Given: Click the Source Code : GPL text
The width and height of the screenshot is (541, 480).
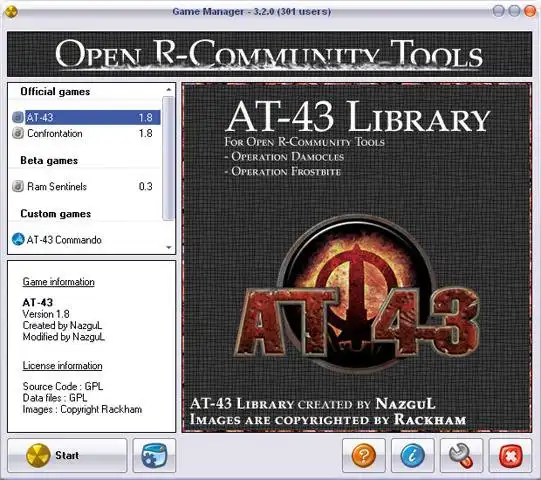Looking at the screenshot, I should (63, 386).
